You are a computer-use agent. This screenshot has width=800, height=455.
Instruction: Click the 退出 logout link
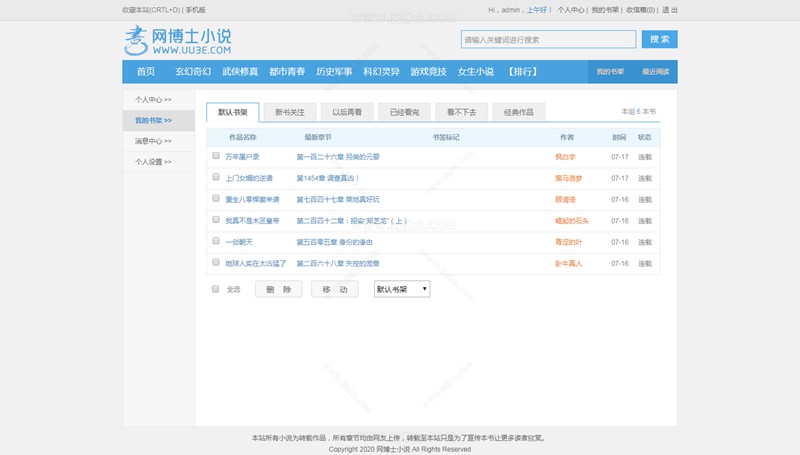pos(670,10)
